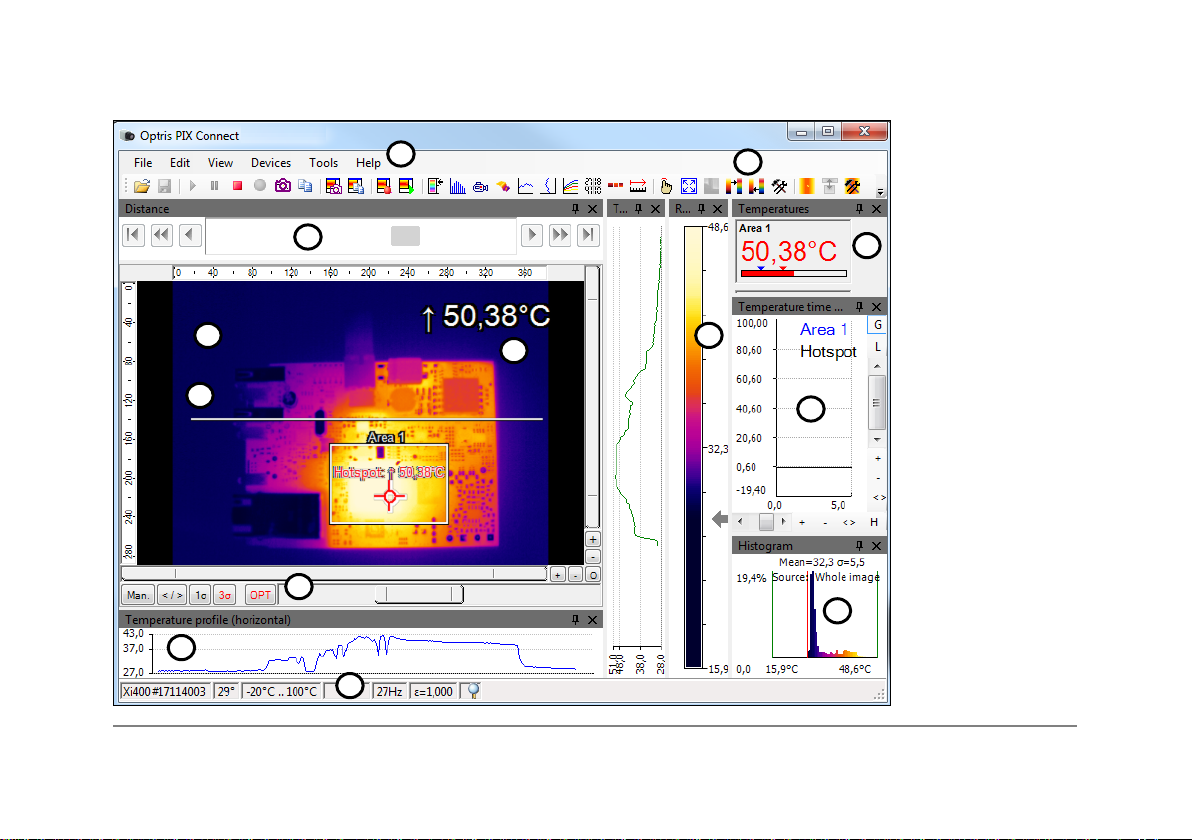Click the blue camera device toolbar icon
This screenshot has width=1192, height=840.
pos(480,186)
